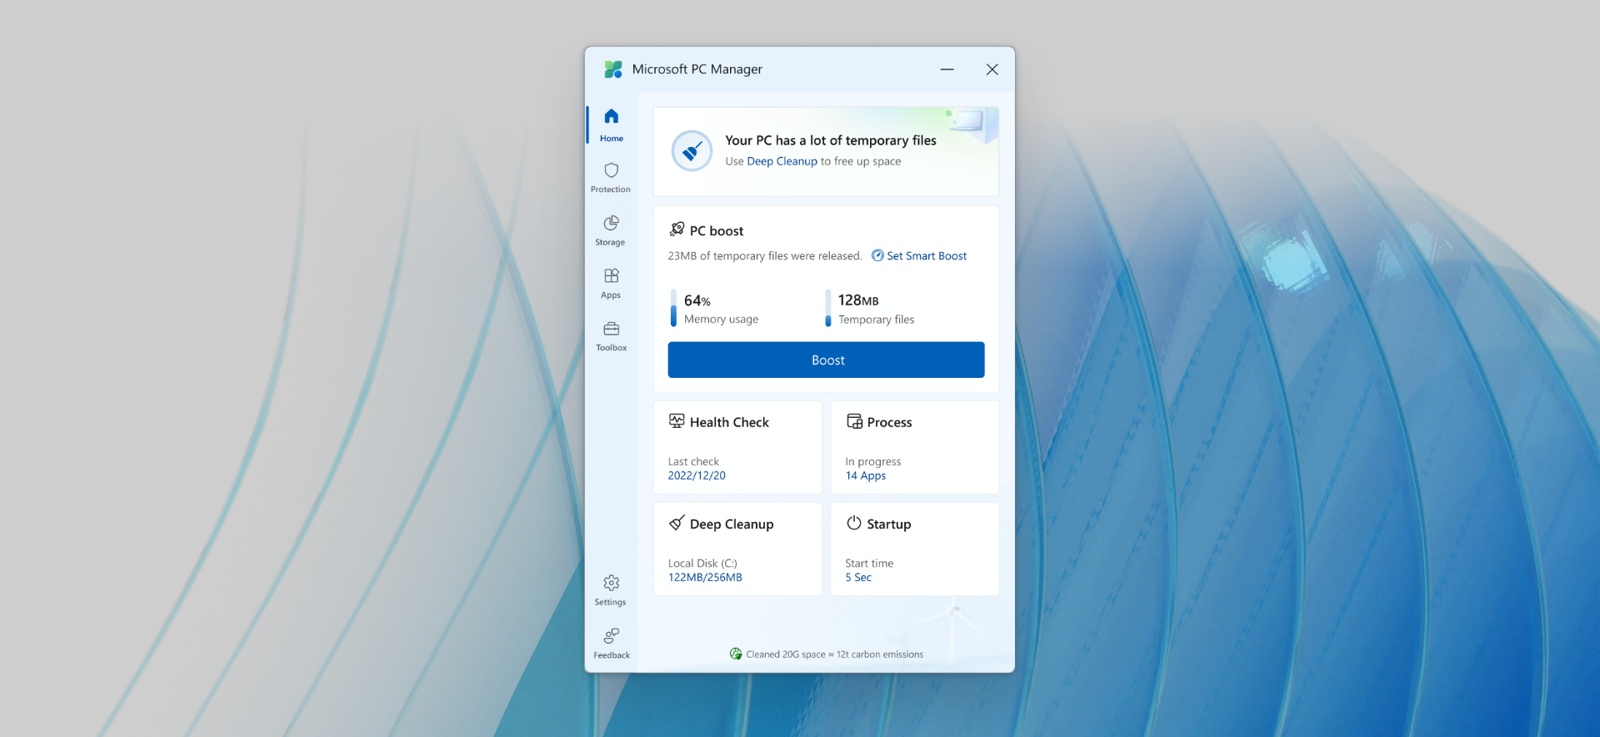Click the 'Local Disk (C:)' label

click(x=703, y=564)
